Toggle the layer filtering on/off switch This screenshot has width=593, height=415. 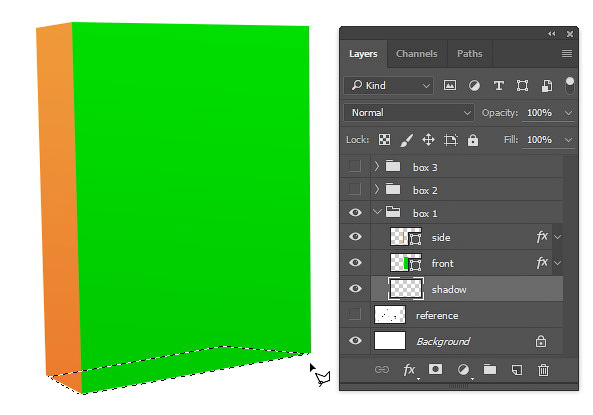[569, 85]
